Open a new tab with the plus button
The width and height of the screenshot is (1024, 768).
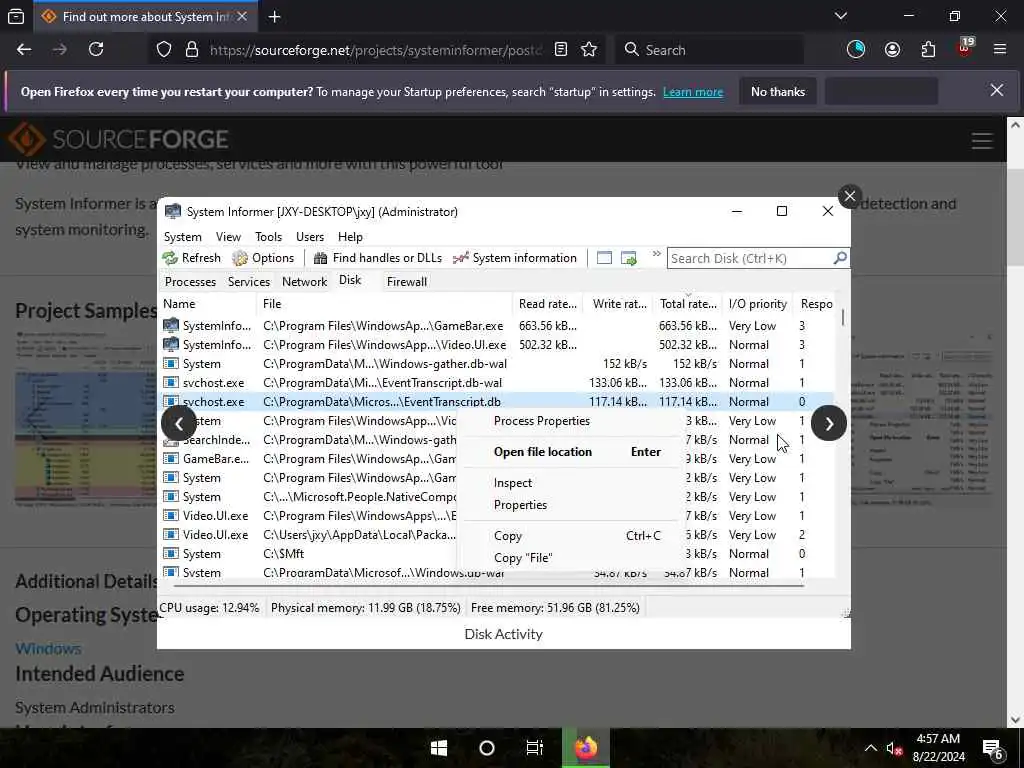point(274,17)
